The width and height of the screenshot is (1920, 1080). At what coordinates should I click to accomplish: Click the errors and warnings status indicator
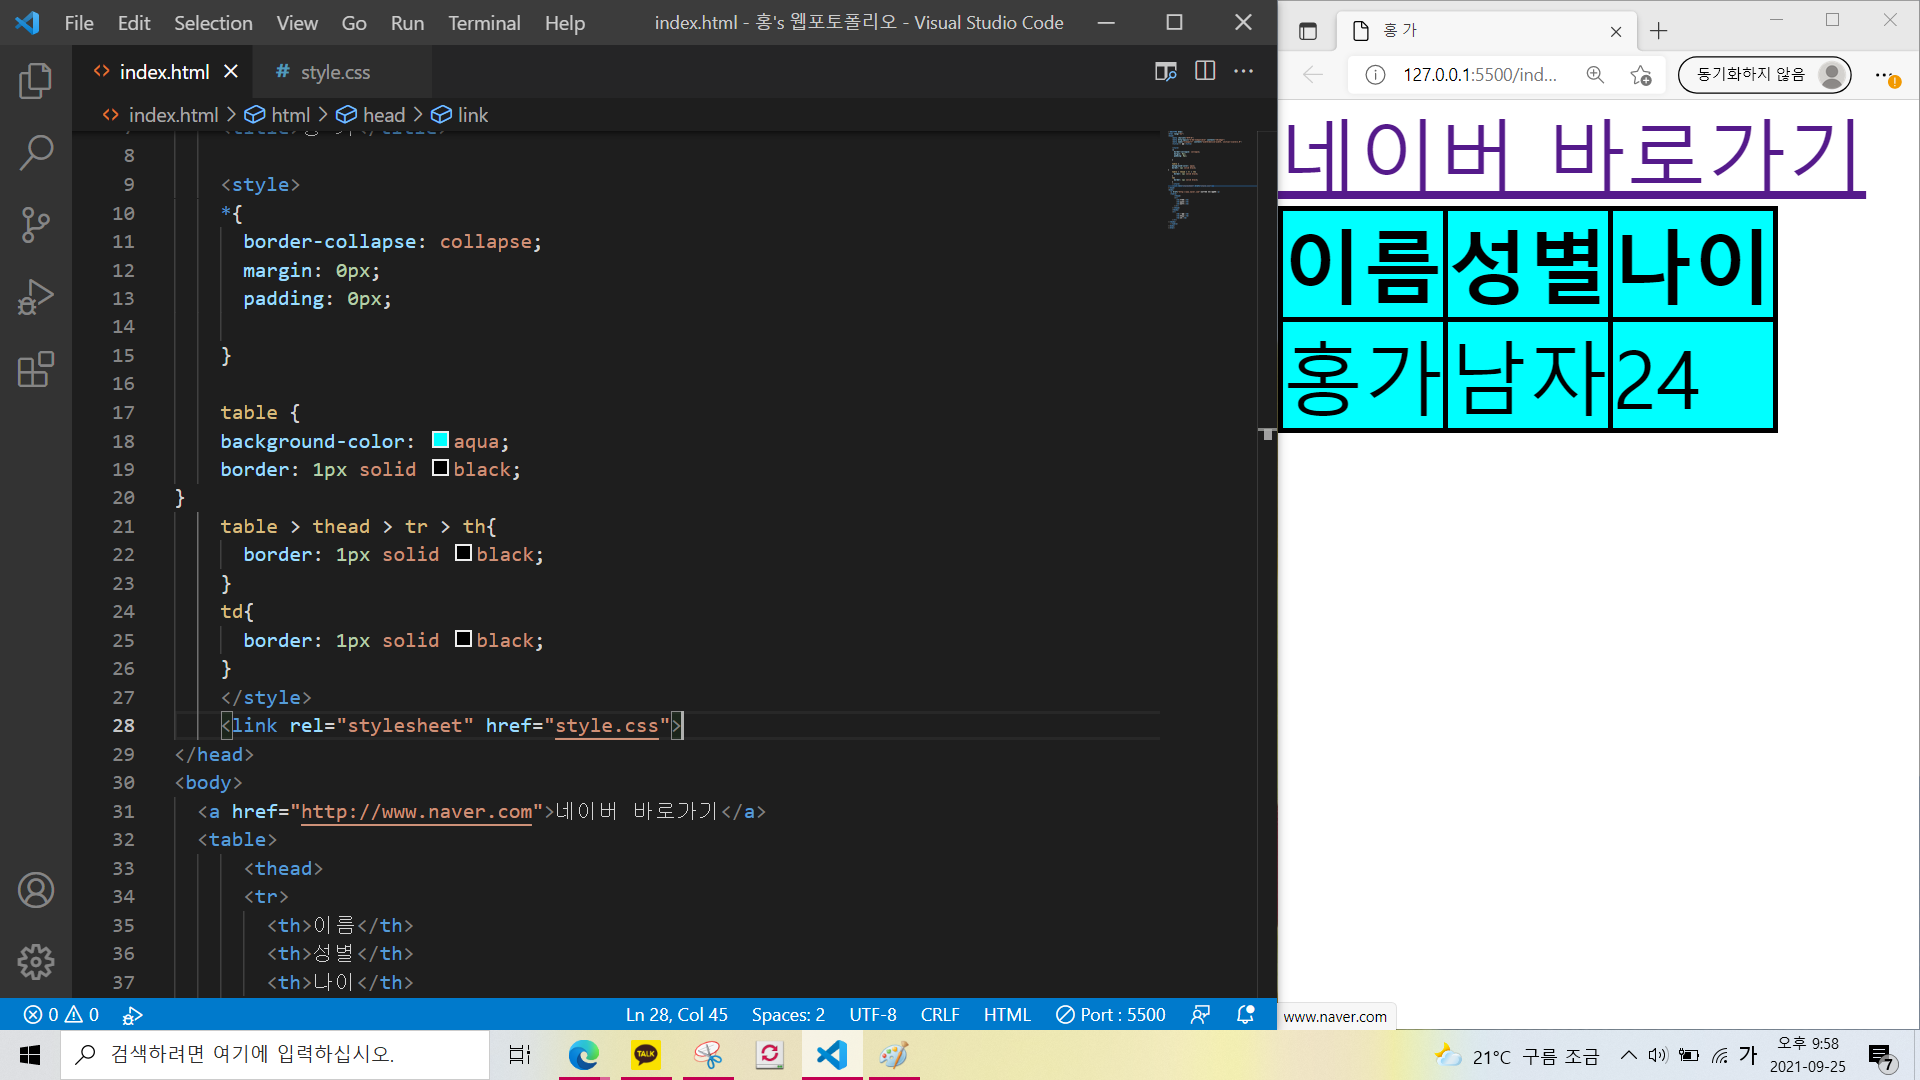tap(62, 1014)
